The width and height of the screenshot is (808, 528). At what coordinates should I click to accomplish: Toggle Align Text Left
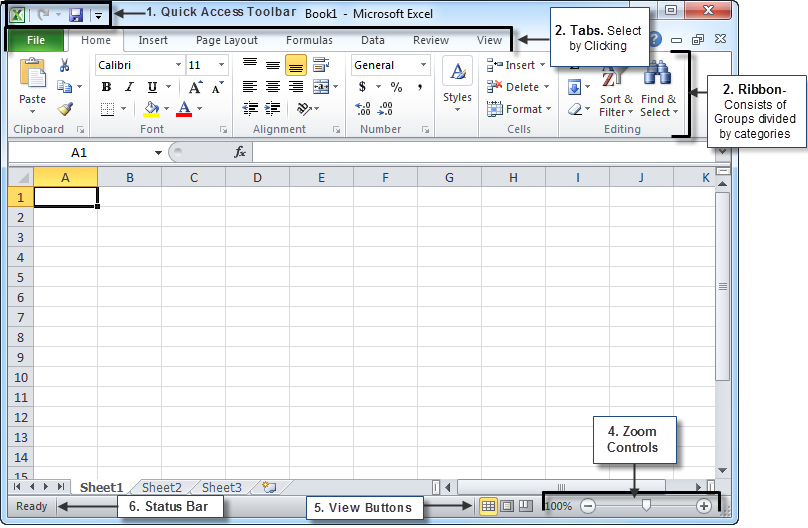pos(250,87)
